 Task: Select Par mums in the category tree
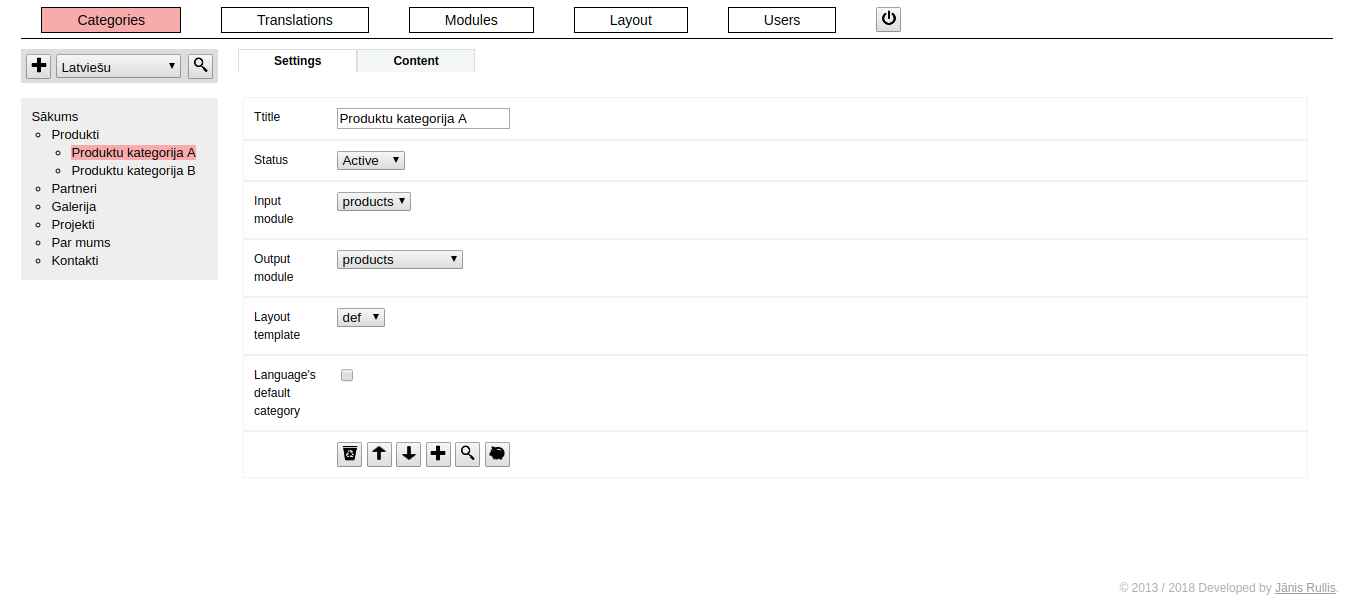(81, 242)
